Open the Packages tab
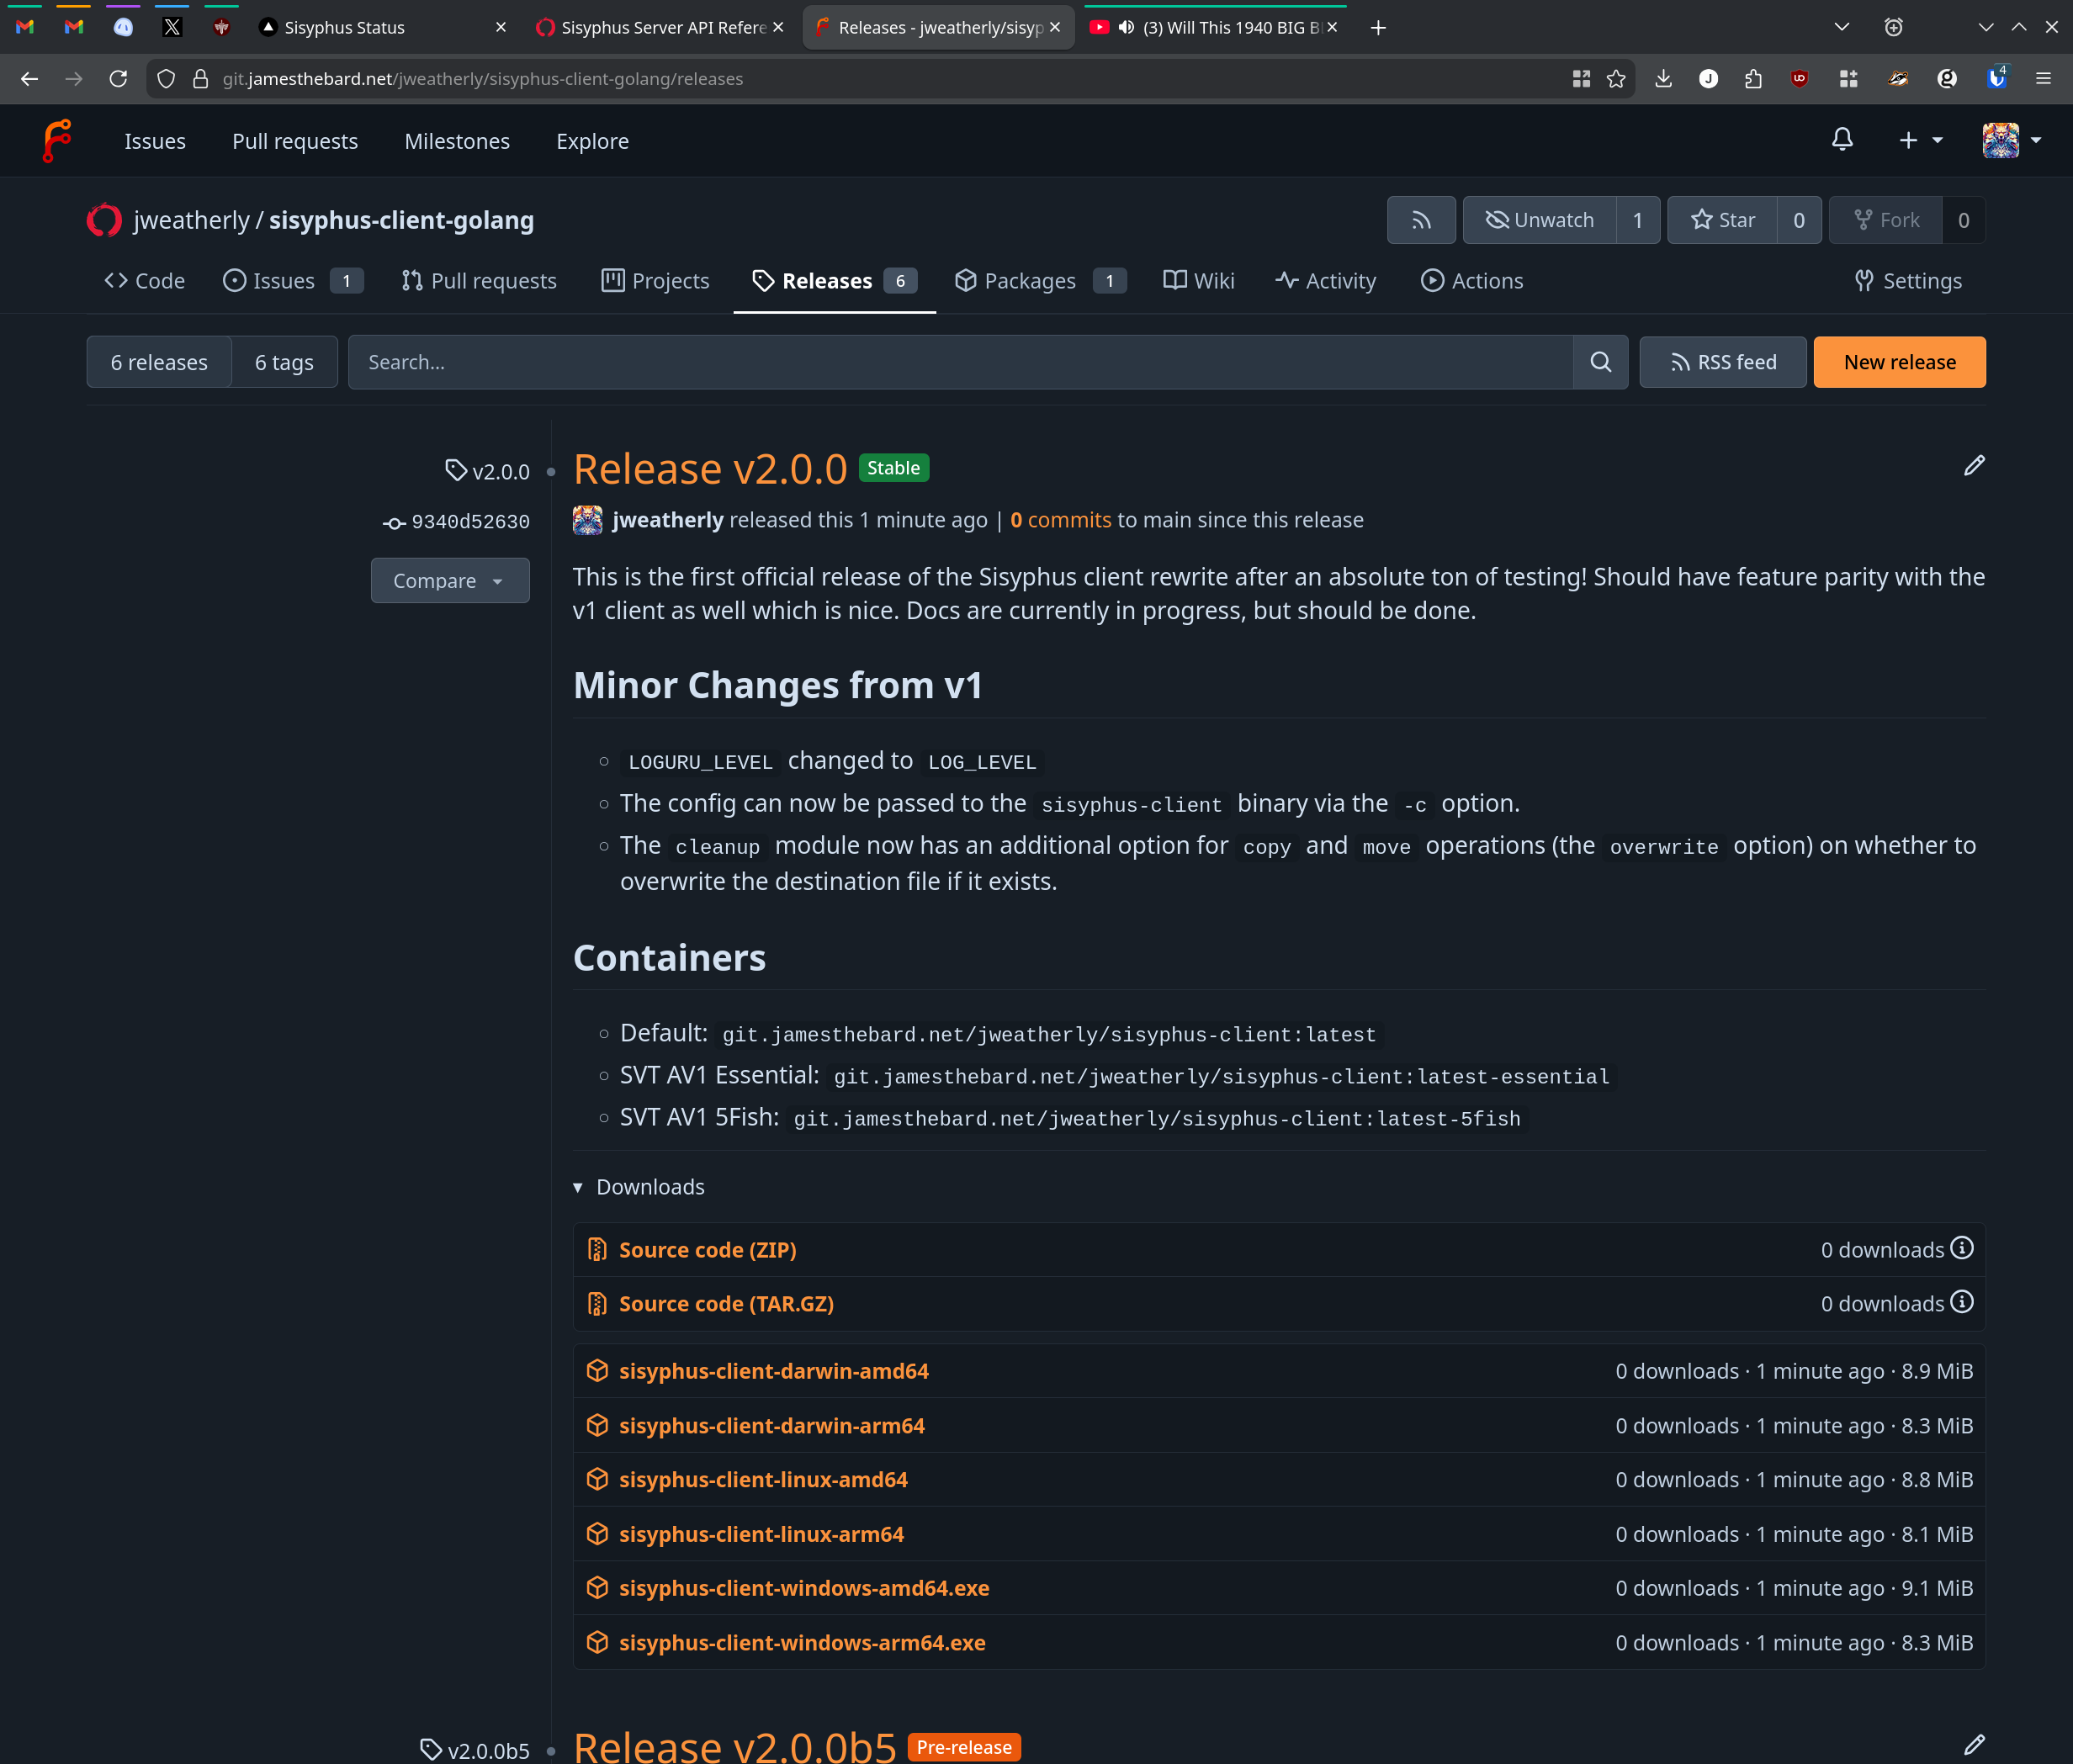2073x1764 pixels. click(x=1030, y=281)
